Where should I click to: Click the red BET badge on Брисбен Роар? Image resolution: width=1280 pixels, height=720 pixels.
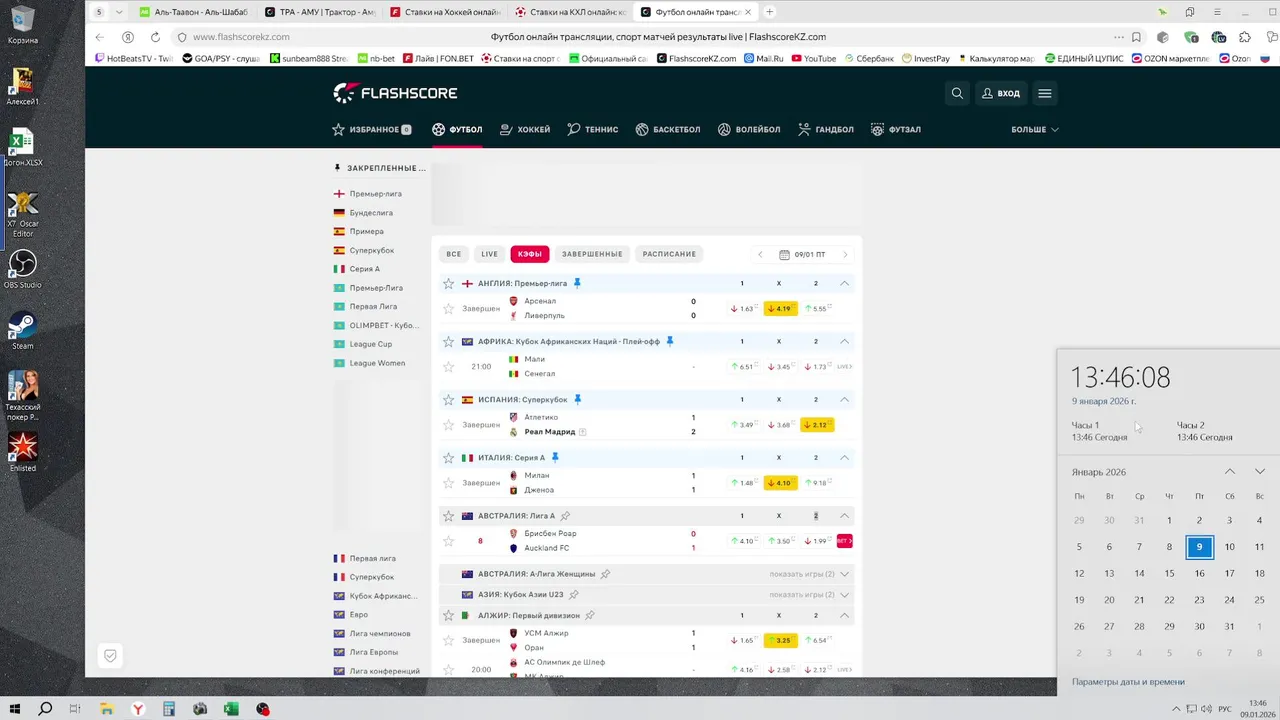[x=844, y=541]
